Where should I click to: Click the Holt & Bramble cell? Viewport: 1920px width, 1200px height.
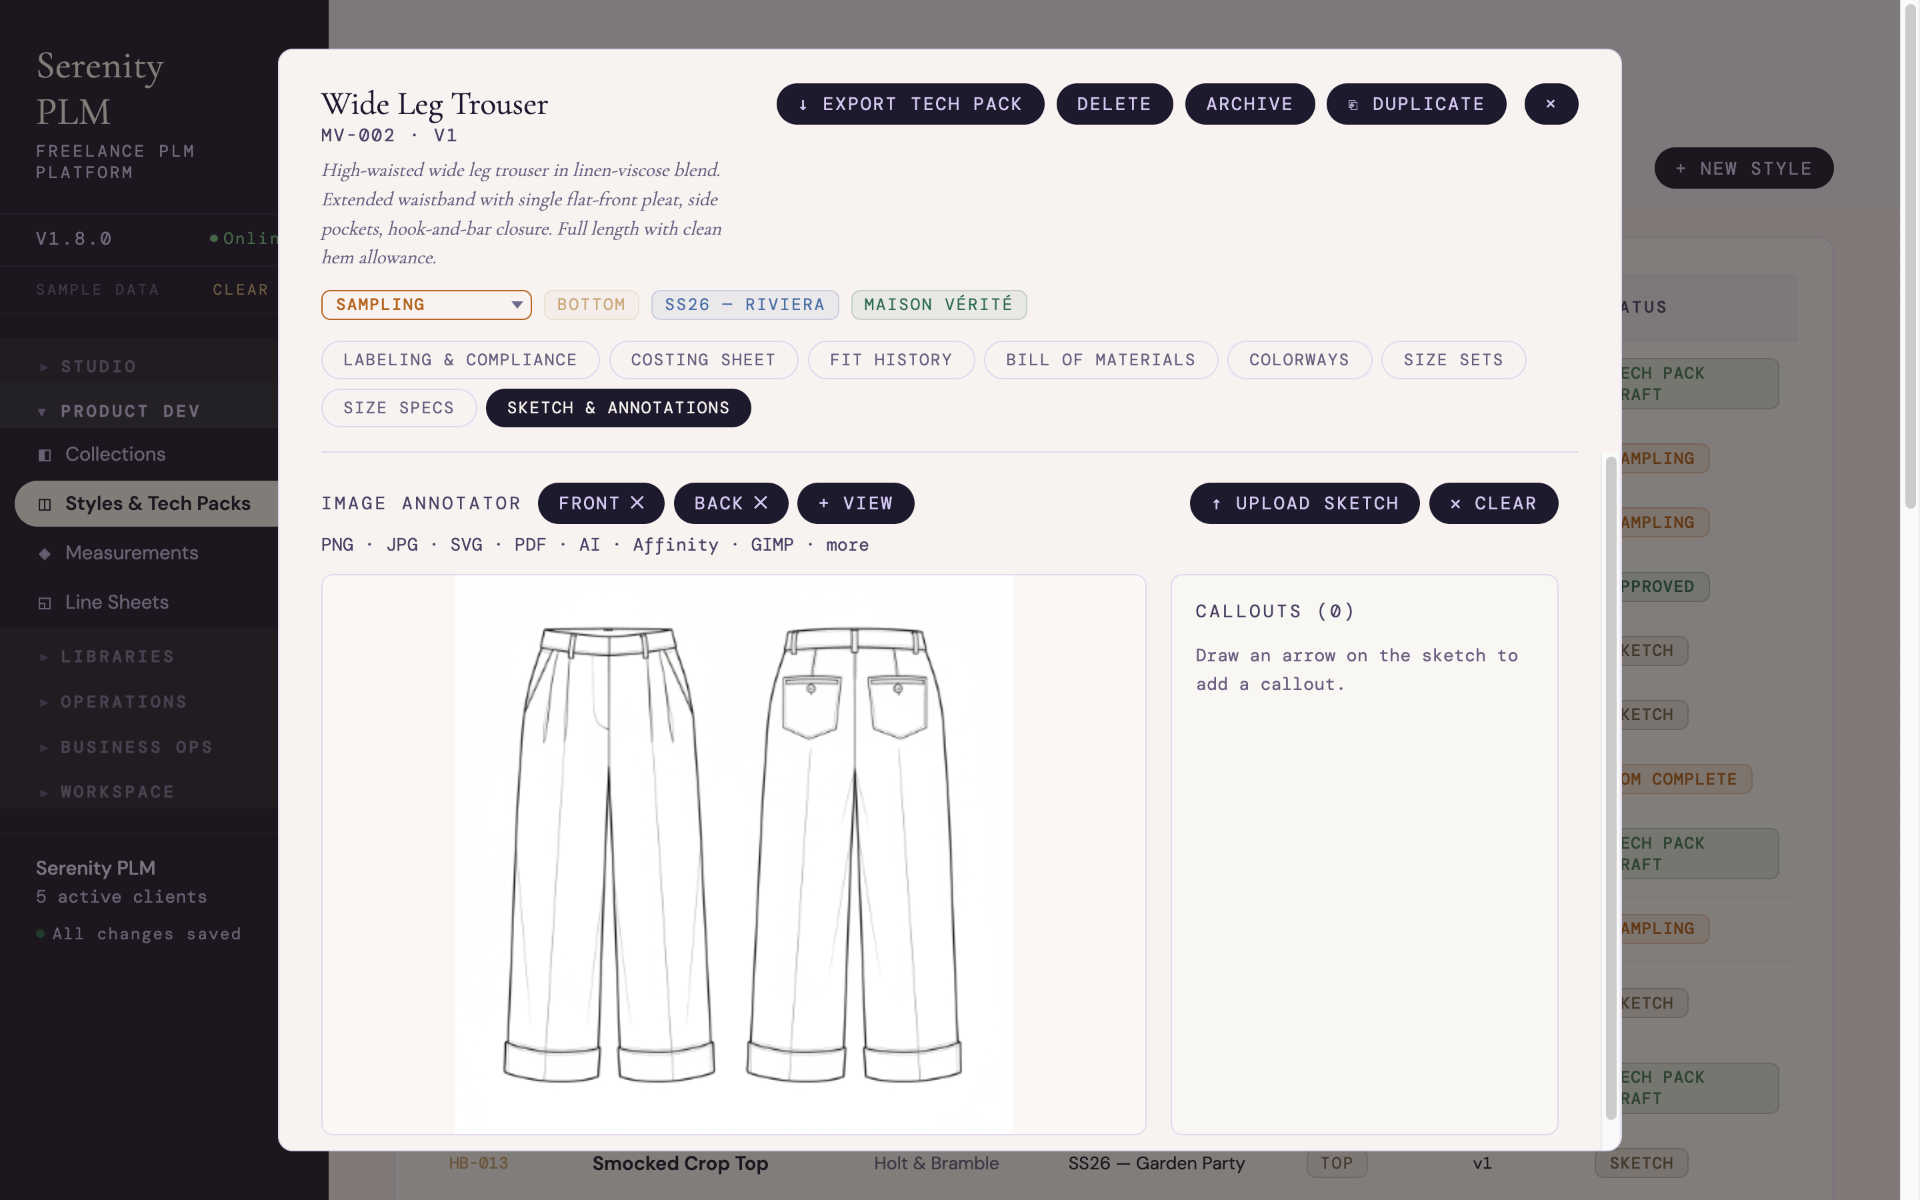pos(936,1164)
